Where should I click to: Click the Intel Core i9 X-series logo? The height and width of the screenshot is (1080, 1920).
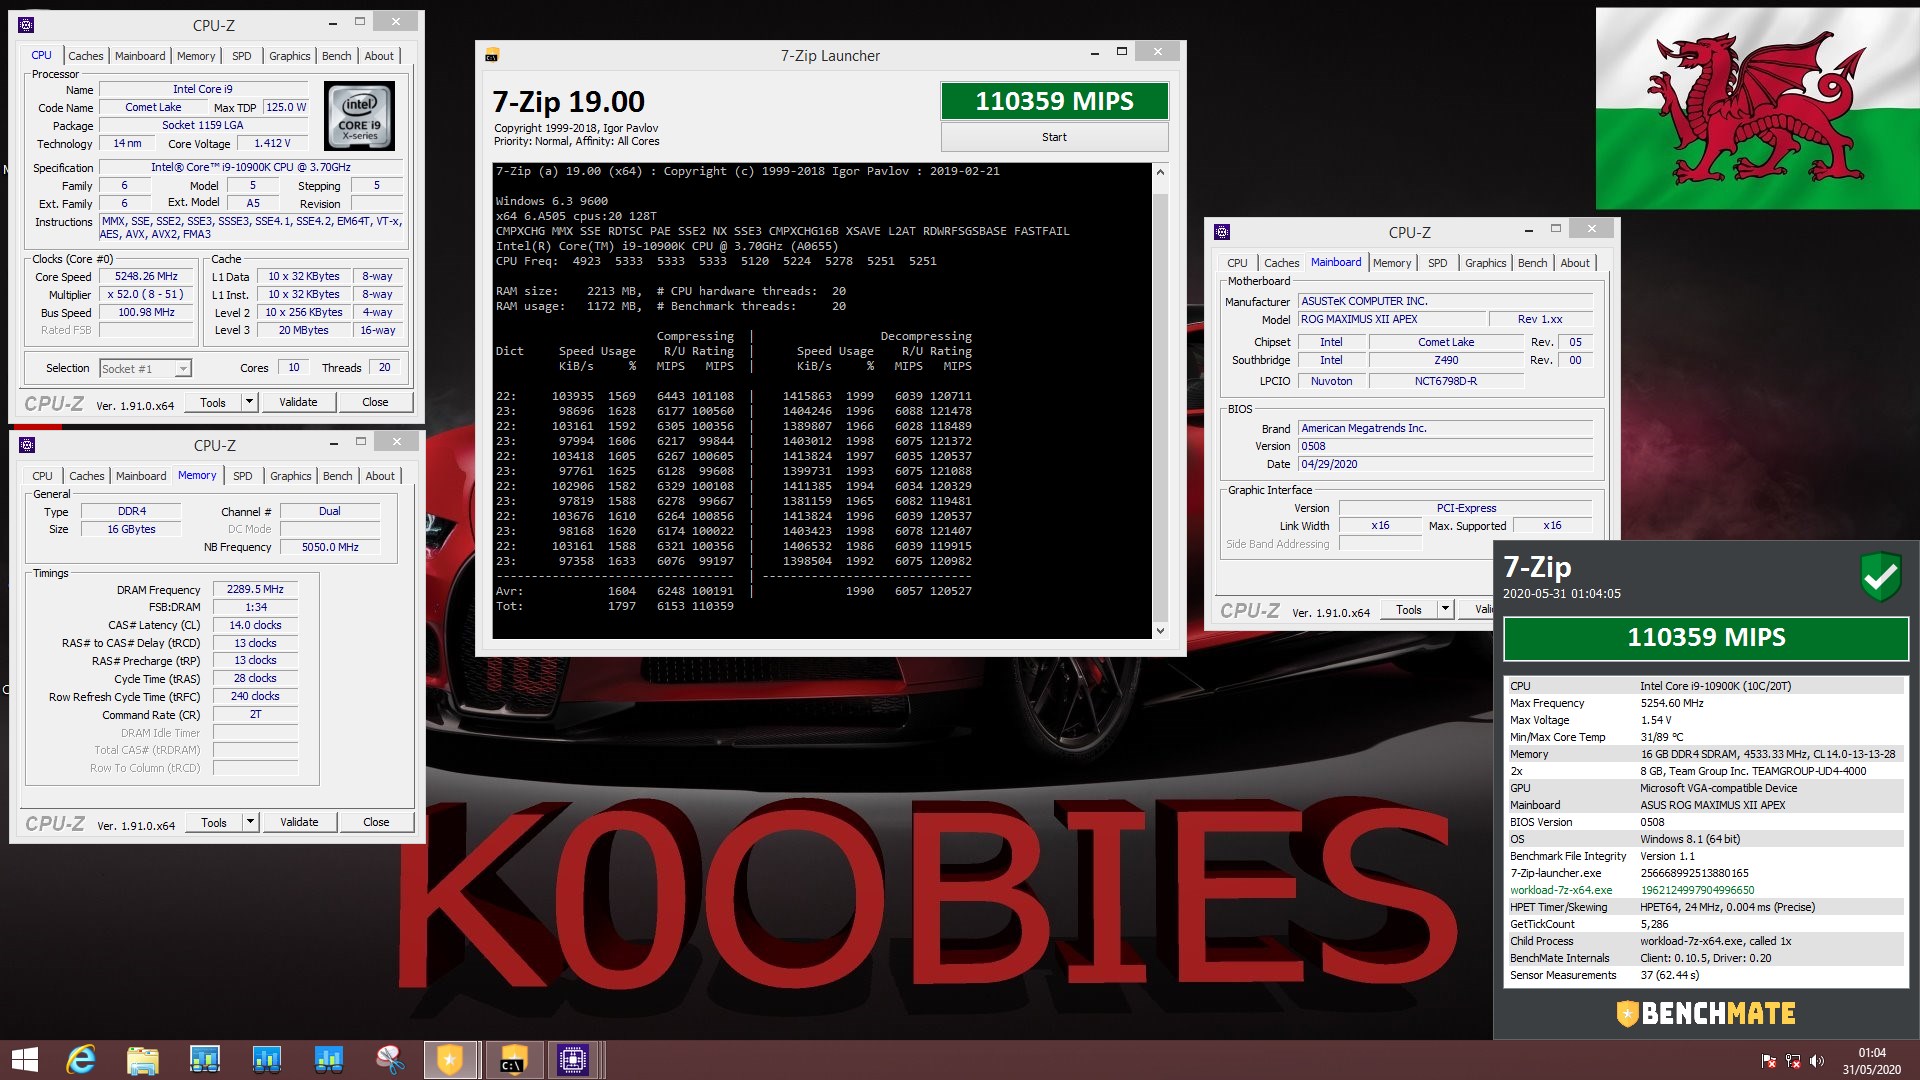coord(360,116)
